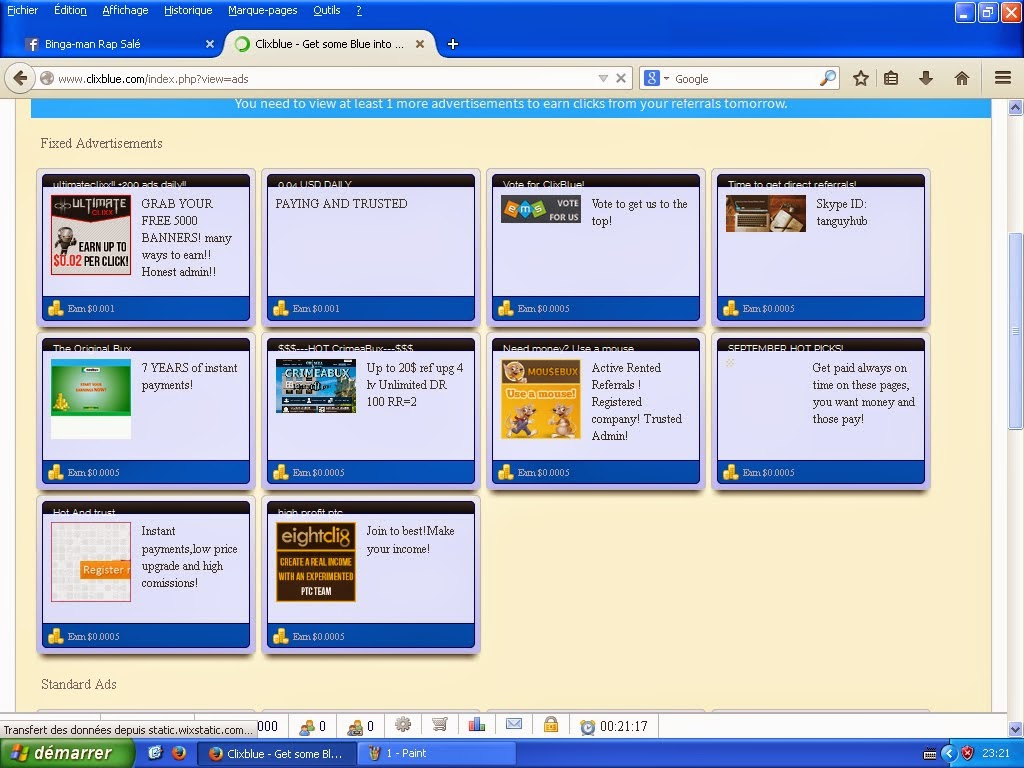Screen dimensions: 1024x768
Task: Click coins icon on 0.04 USD DAILY ad footer
Action: pyautogui.click(x=281, y=308)
